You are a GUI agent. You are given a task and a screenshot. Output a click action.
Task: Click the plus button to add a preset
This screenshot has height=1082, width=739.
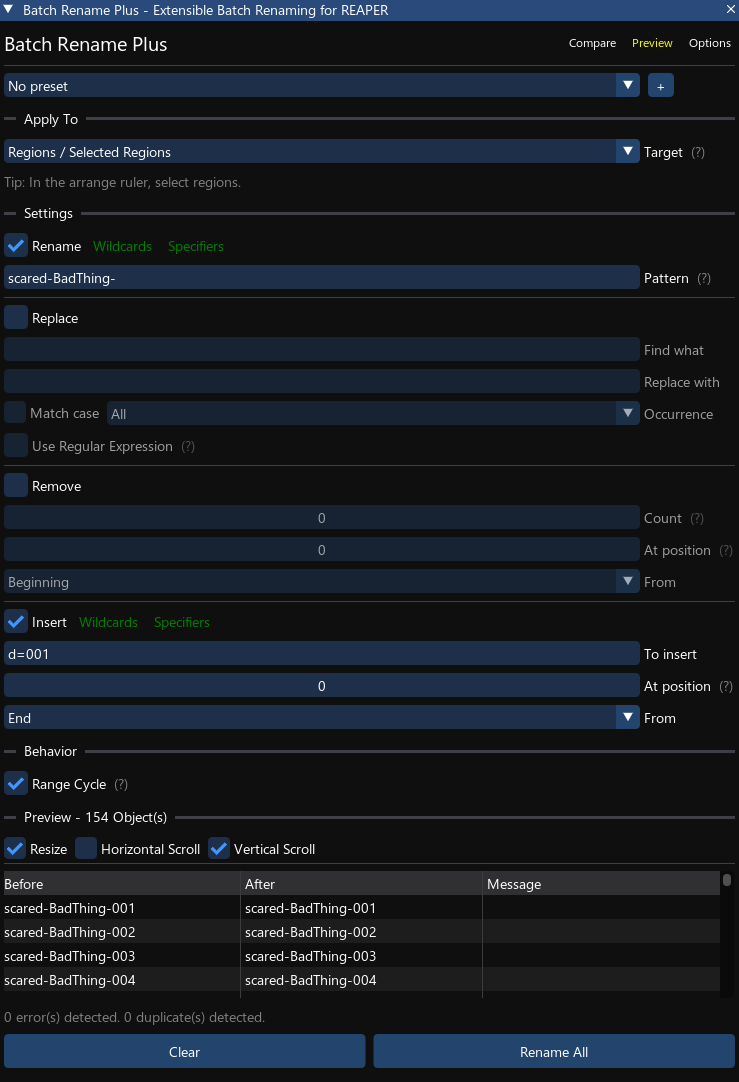pos(660,86)
